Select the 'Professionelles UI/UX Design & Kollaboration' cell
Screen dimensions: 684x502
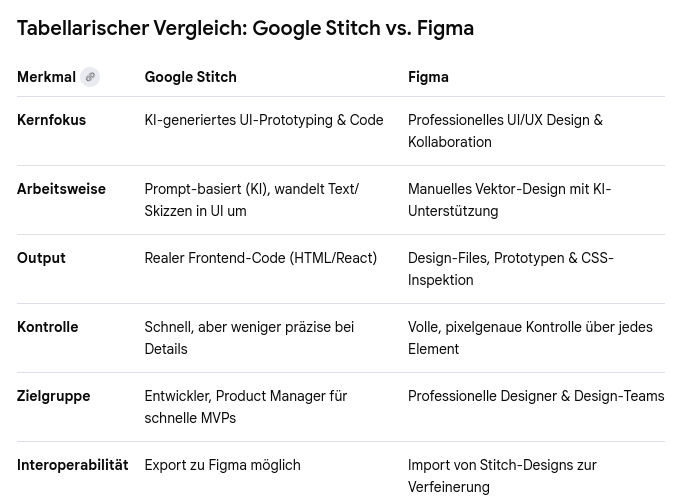[x=505, y=131]
